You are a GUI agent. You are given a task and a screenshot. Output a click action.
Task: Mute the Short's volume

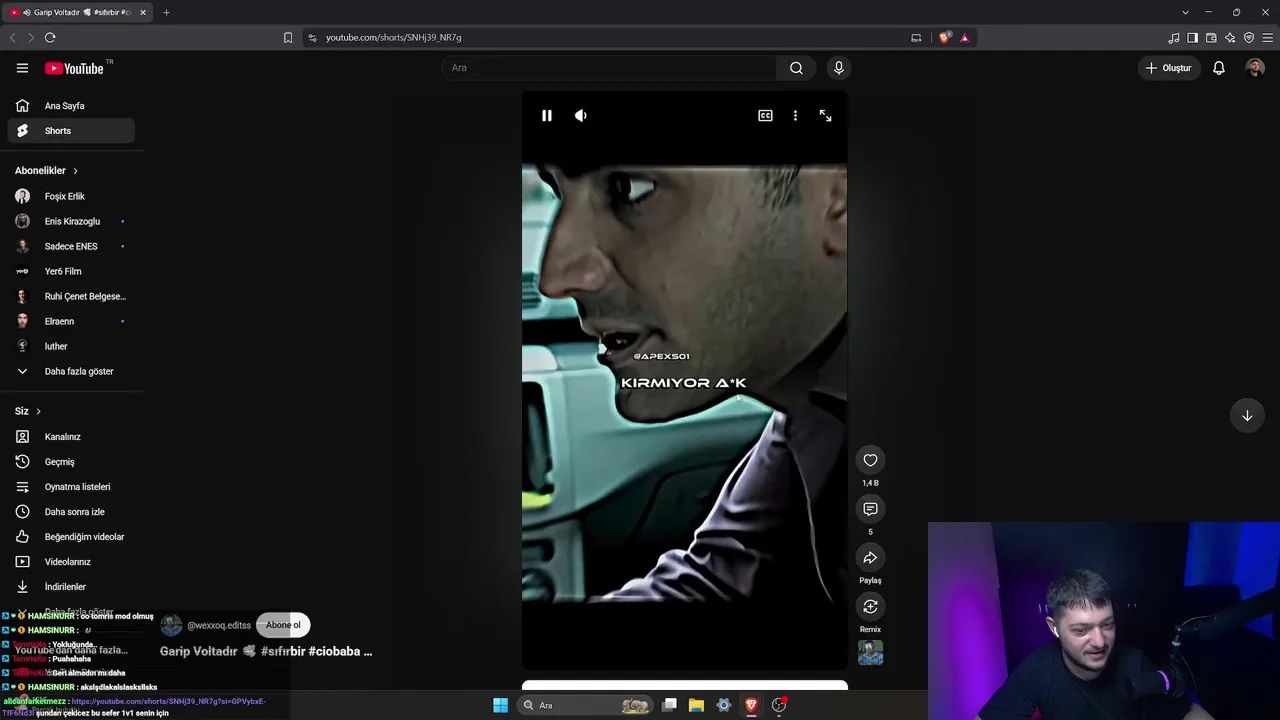click(x=581, y=116)
